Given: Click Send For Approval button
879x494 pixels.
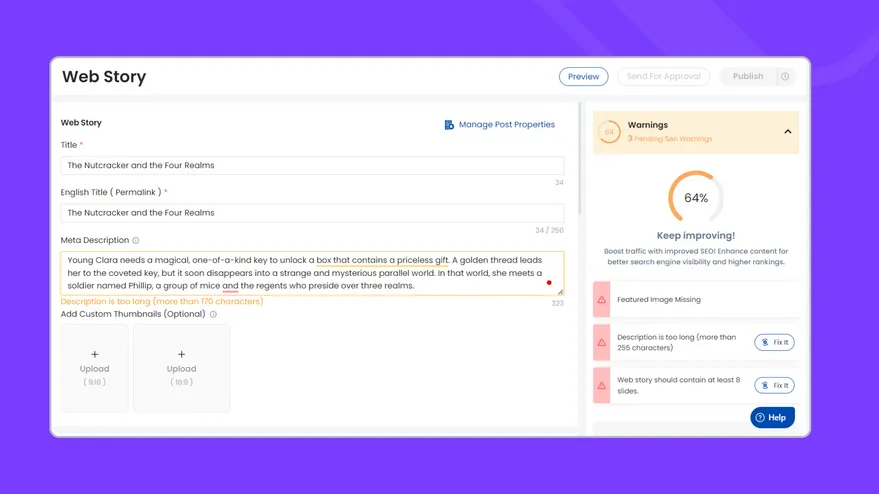Looking at the screenshot, I should [663, 77].
